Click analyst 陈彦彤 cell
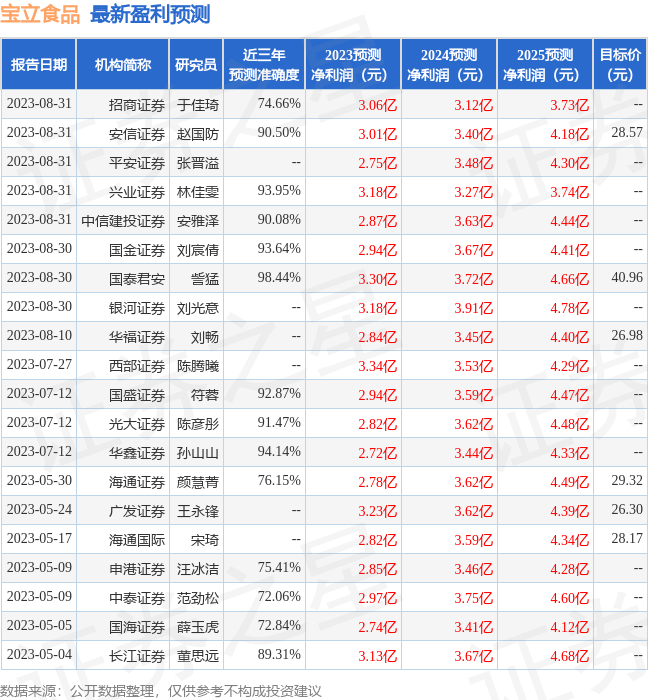 (198, 424)
